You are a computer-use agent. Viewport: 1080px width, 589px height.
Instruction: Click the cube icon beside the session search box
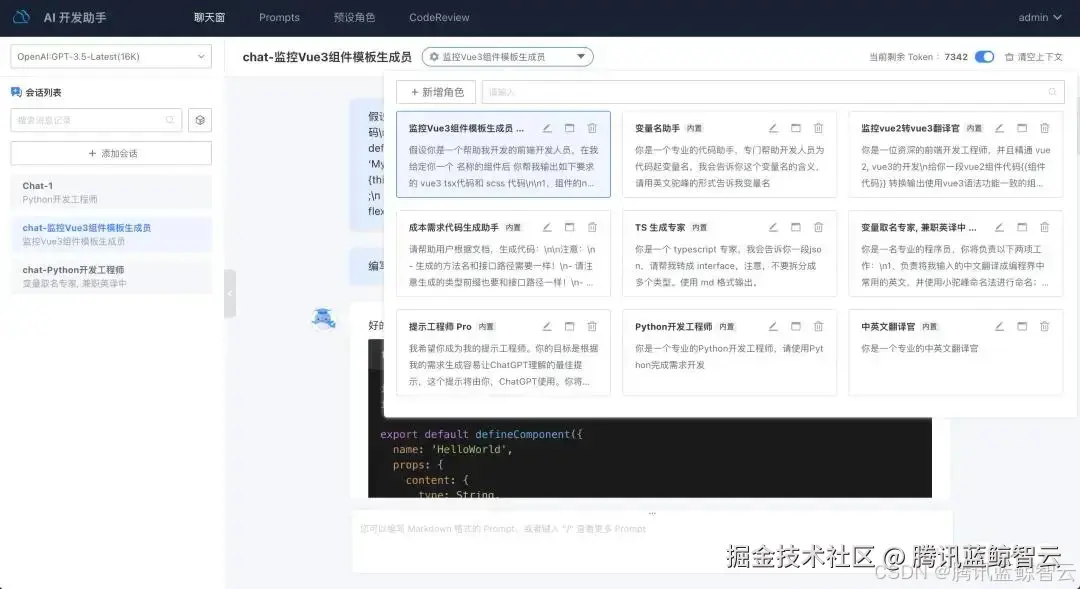tap(199, 119)
